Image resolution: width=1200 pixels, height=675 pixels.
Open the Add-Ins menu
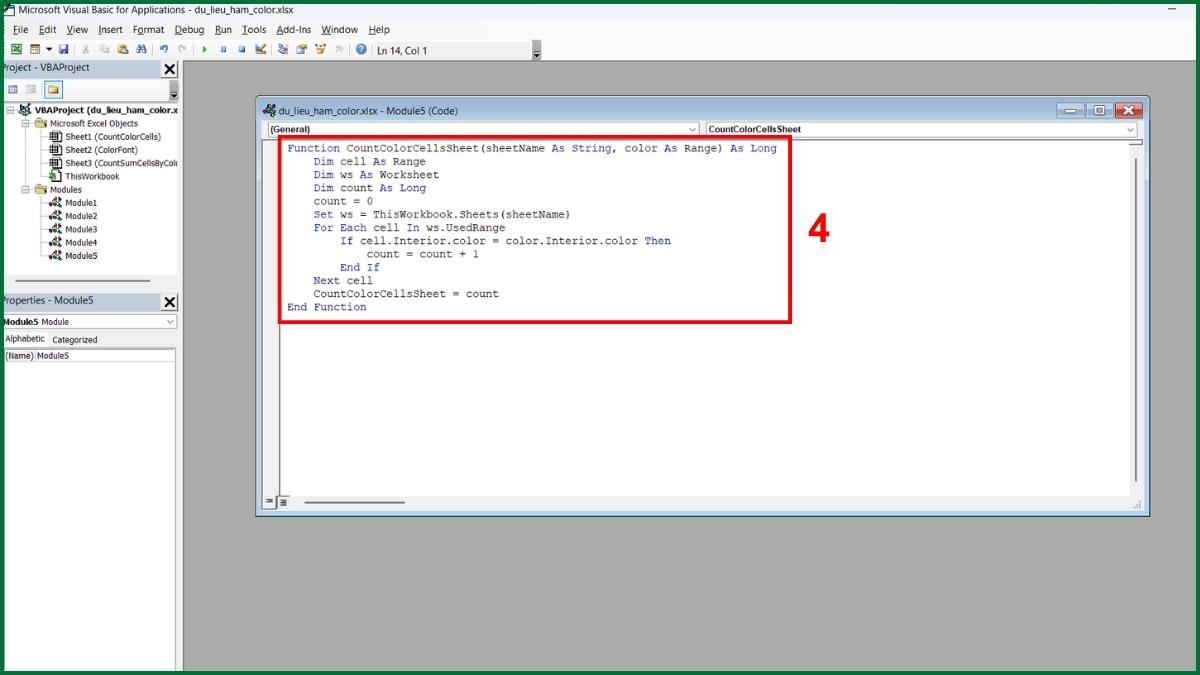[294, 30]
